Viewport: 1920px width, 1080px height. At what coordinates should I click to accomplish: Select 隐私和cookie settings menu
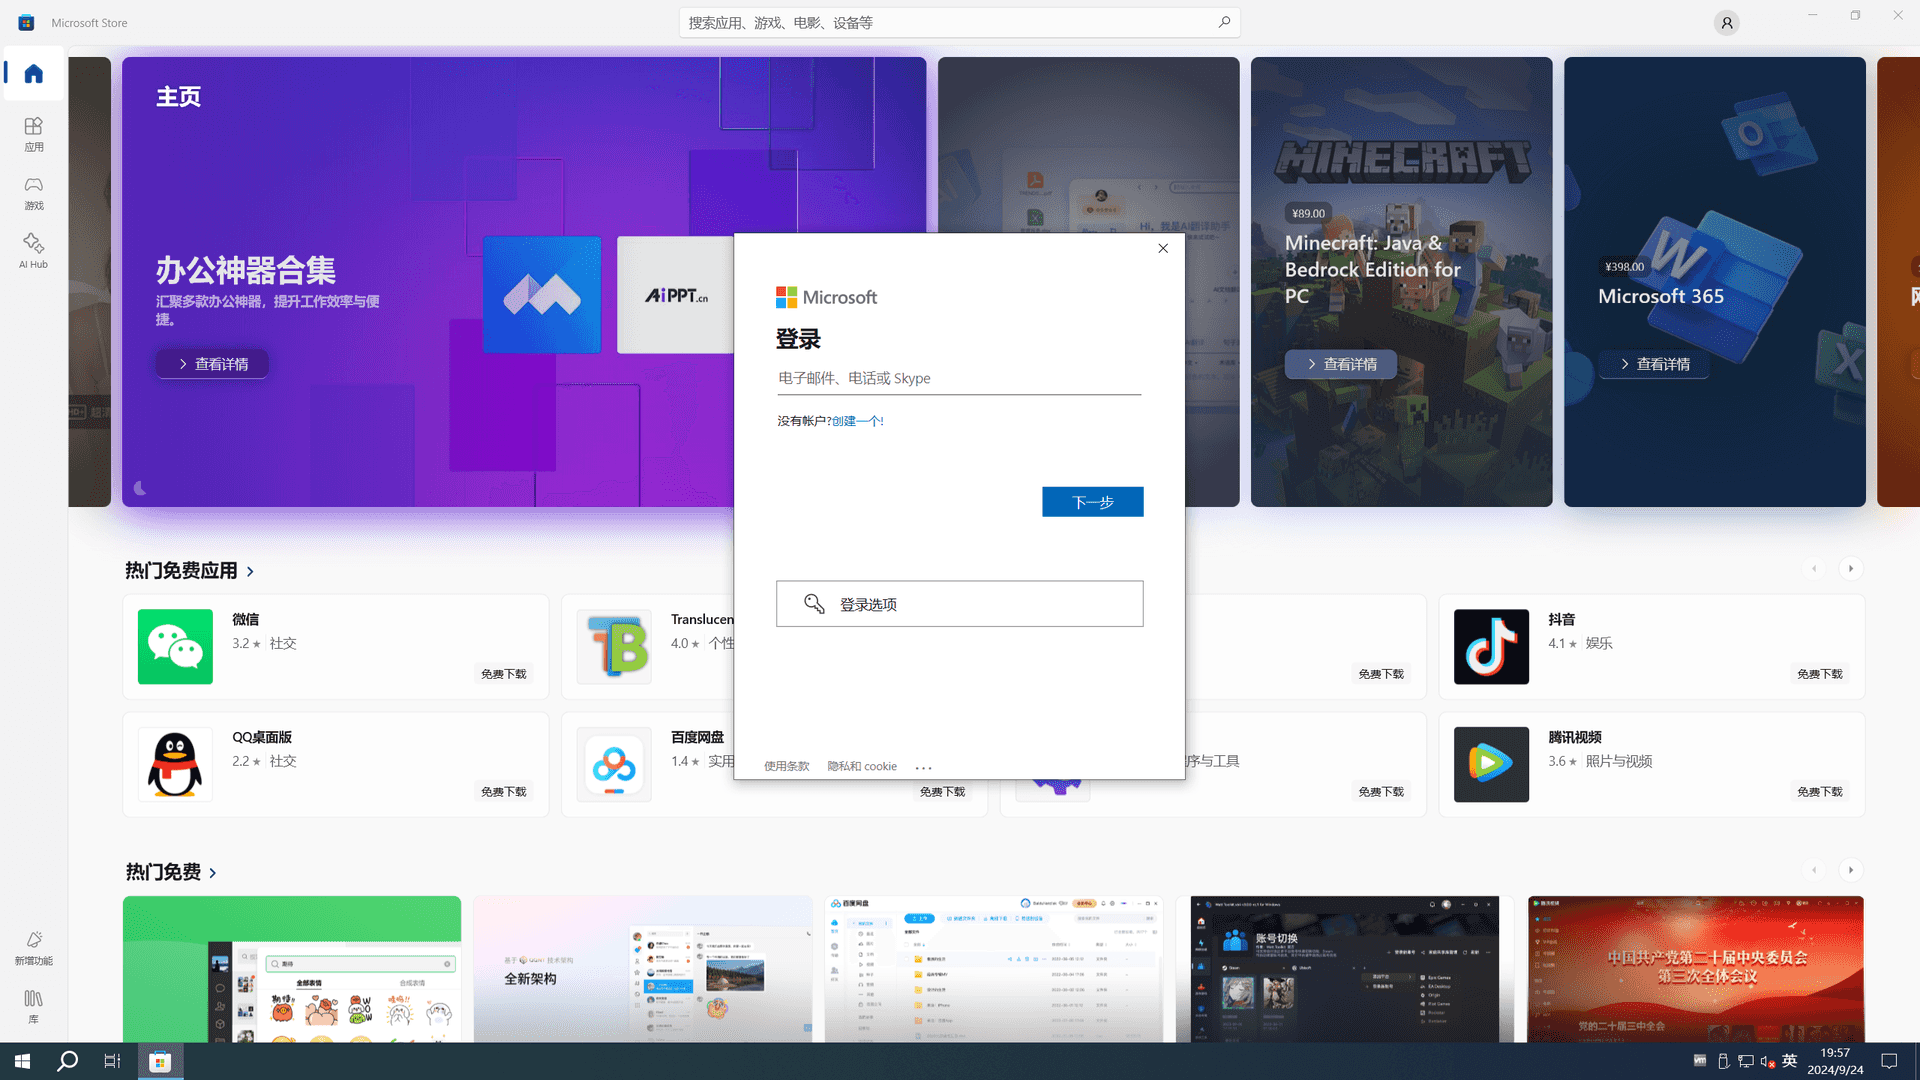coord(861,766)
